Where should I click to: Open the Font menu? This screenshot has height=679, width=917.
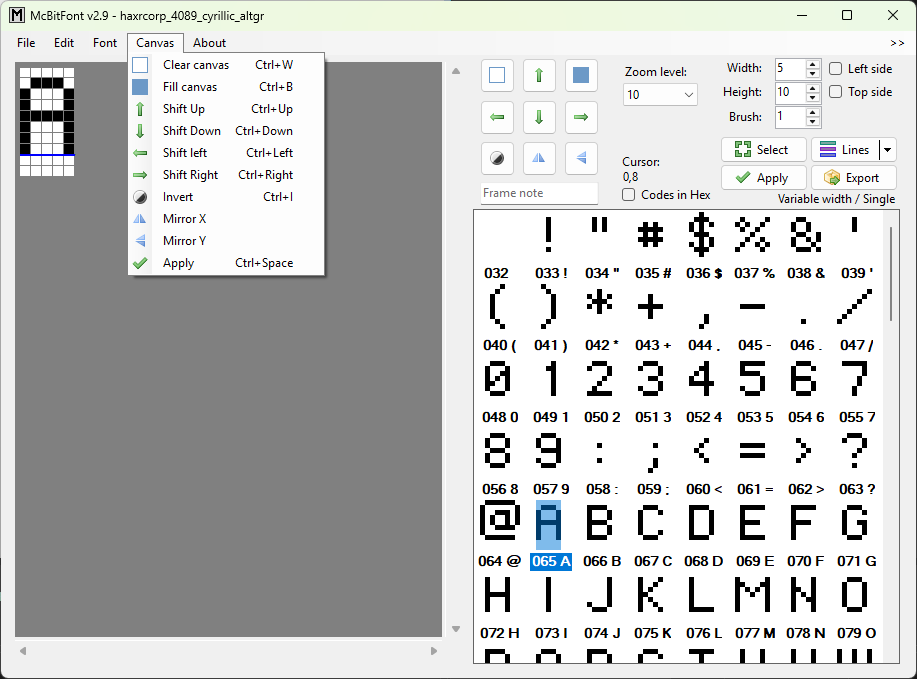[105, 43]
